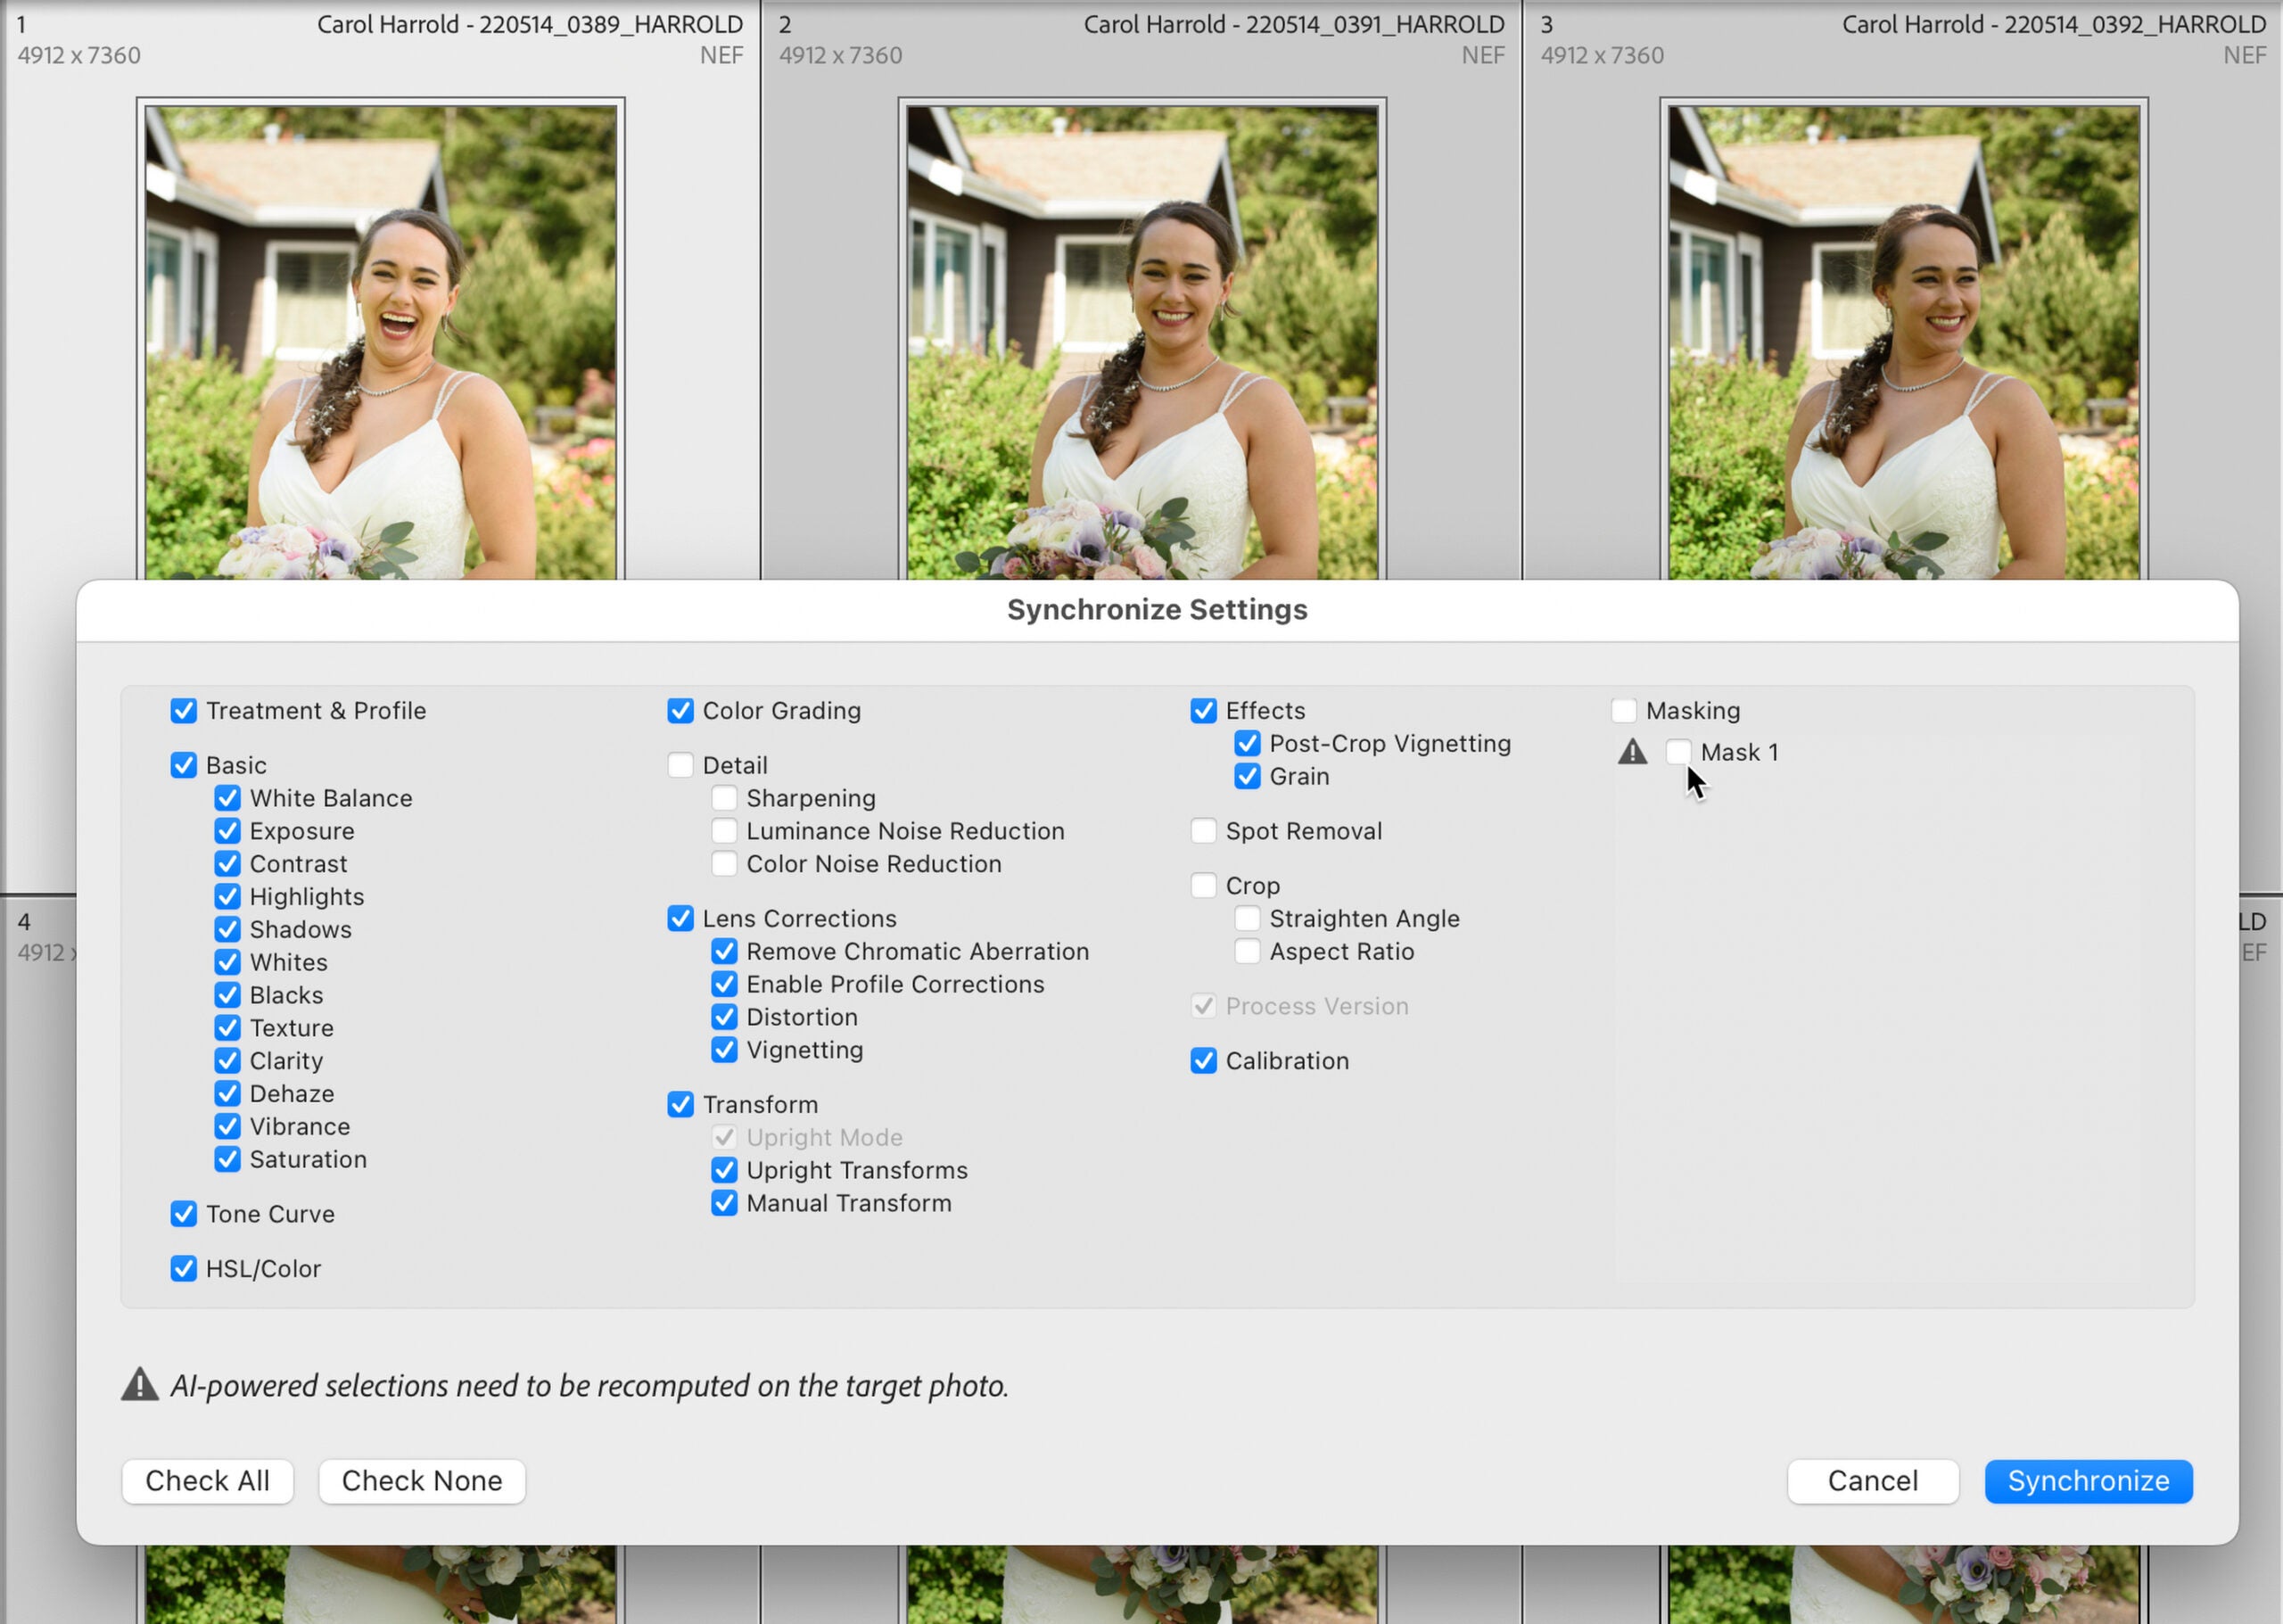Click the Synchronize button

coord(2089,1481)
